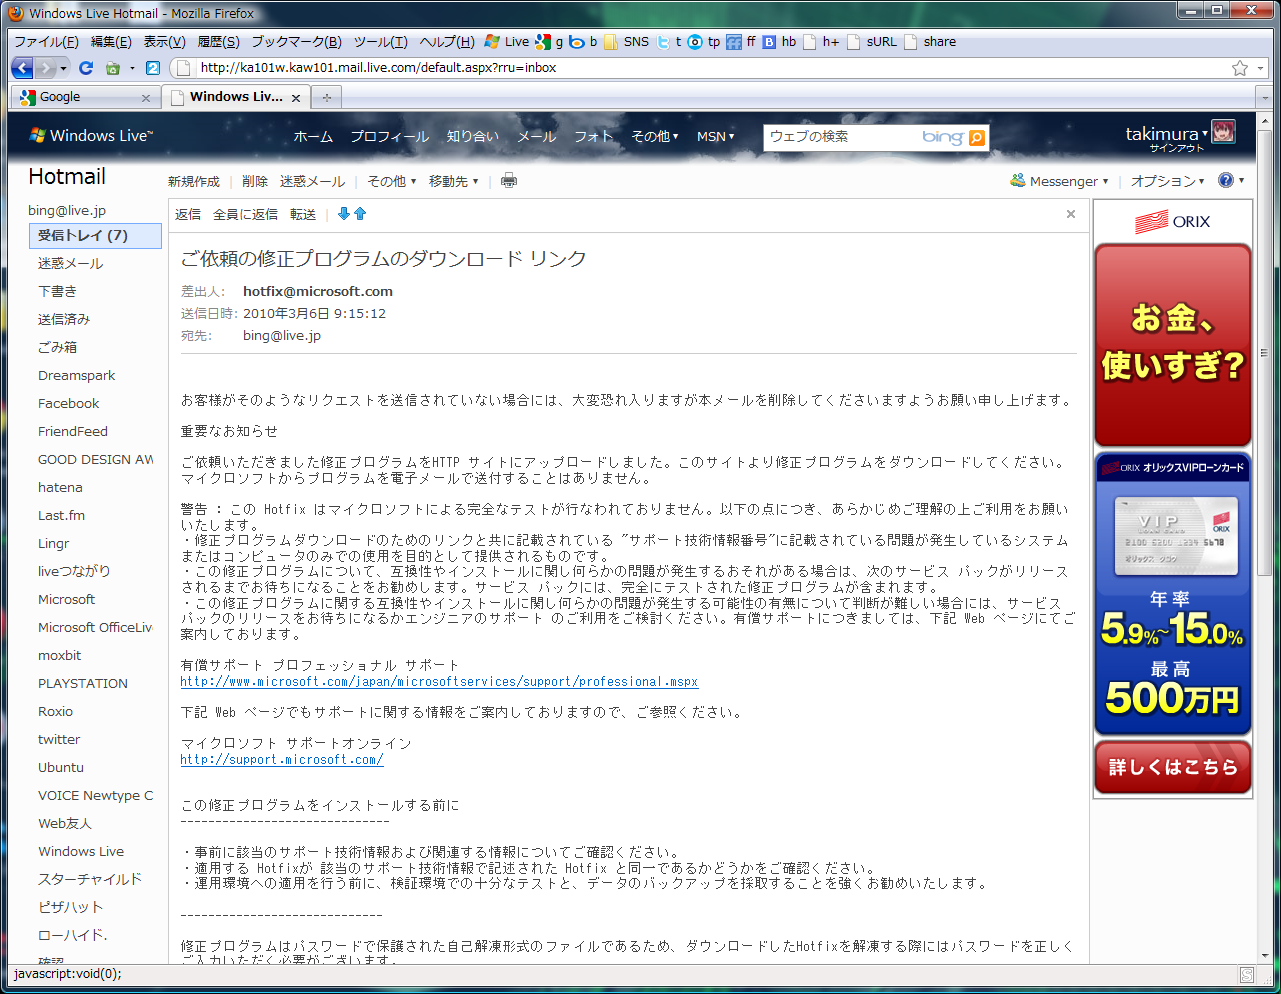
Task: Open the history dropdown beside forward button
Action: point(64,68)
